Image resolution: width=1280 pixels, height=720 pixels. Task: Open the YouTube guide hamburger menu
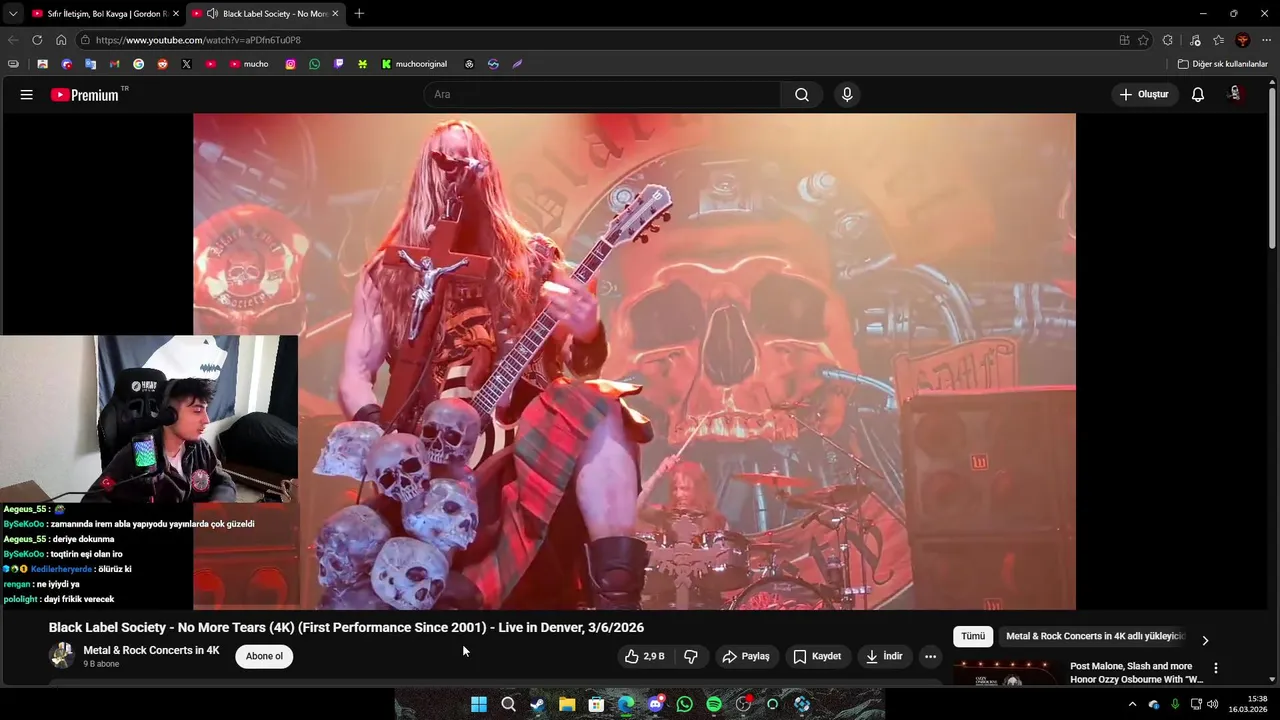26,94
